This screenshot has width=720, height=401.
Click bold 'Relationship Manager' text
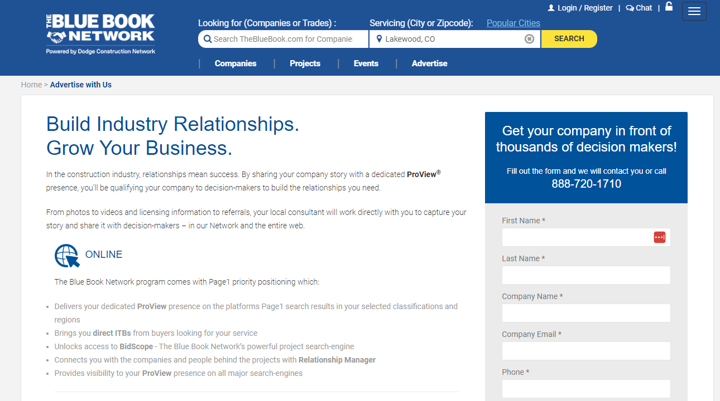[337, 360]
